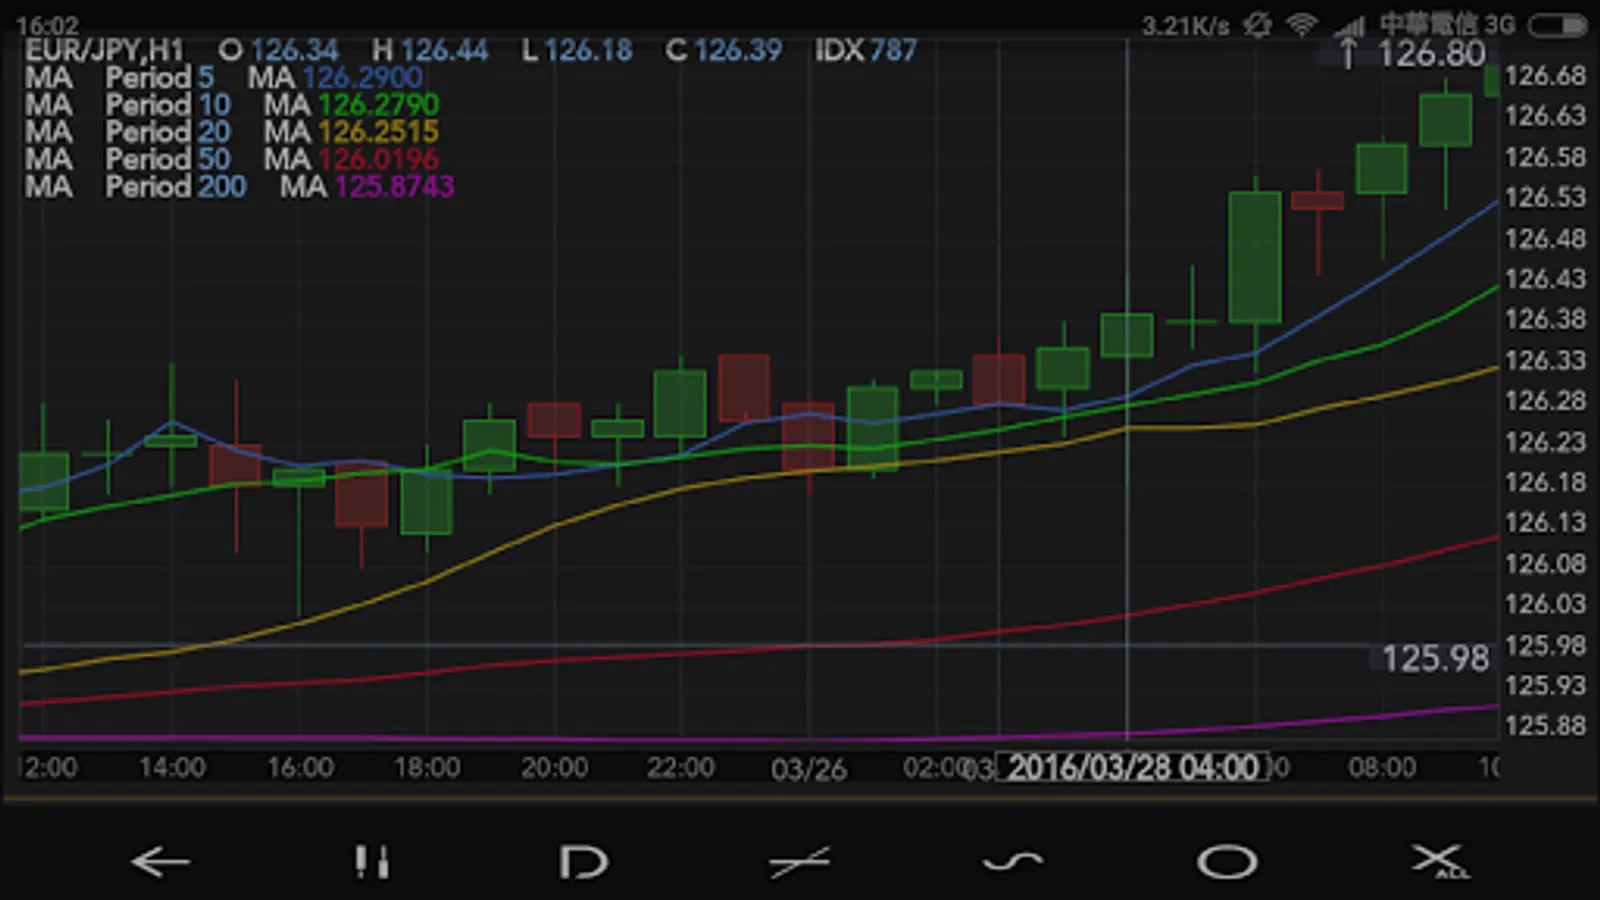Tap the 16:00 time axis label

point(300,767)
